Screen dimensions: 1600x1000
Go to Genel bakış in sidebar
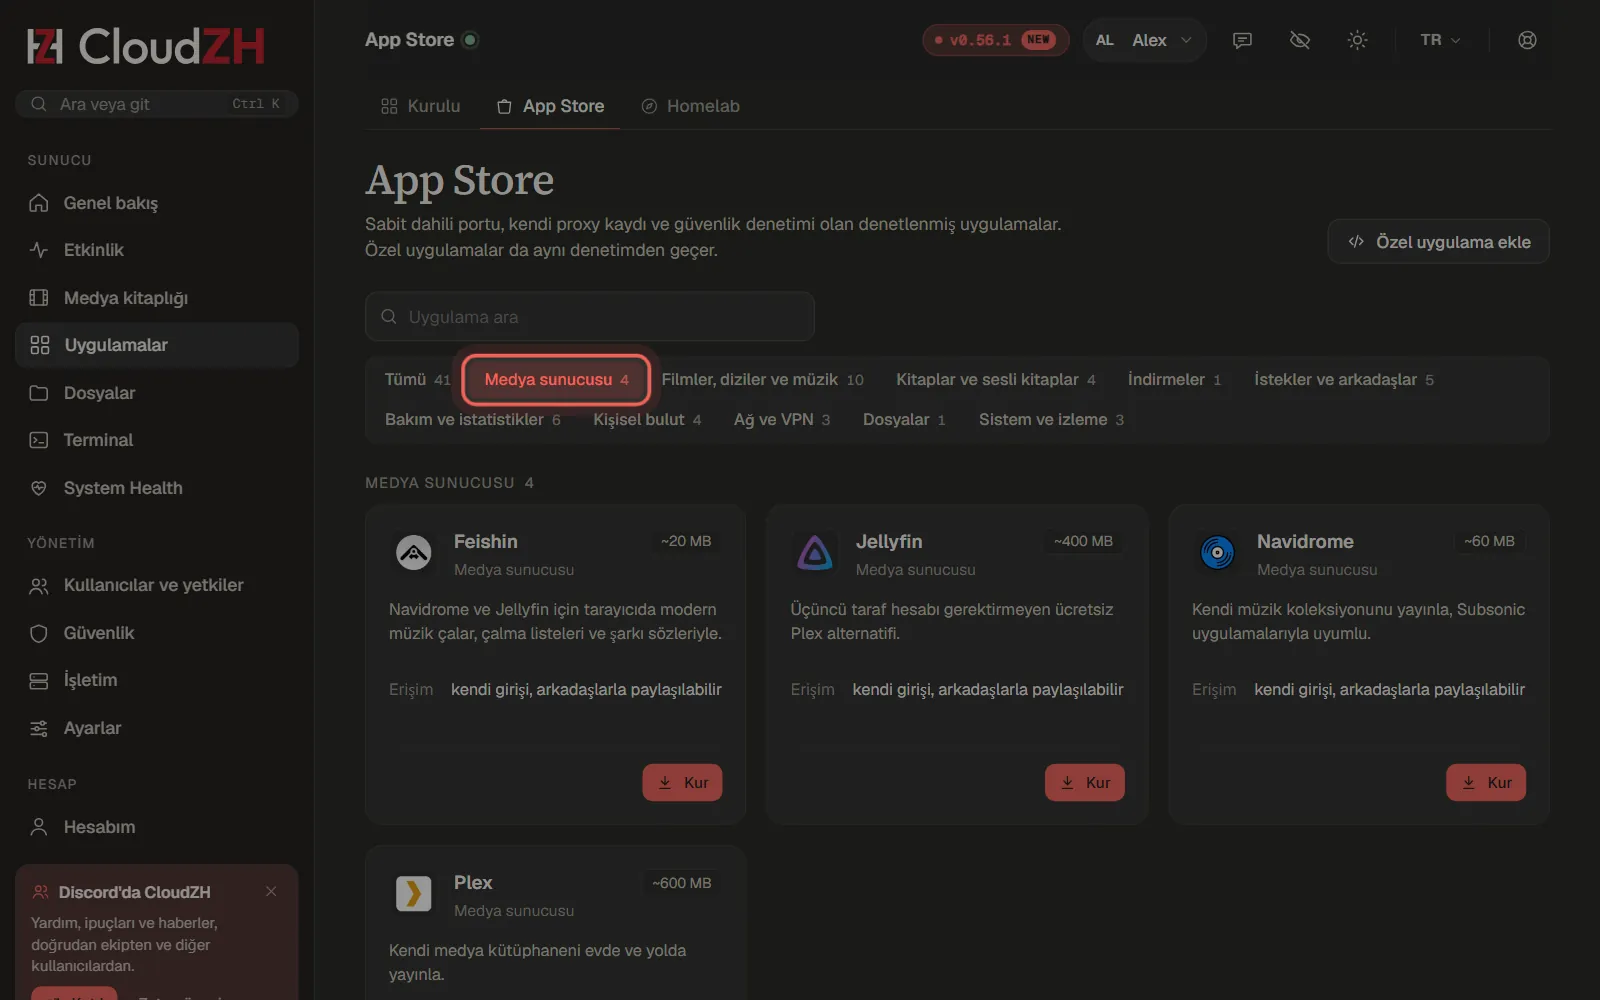(156, 203)
